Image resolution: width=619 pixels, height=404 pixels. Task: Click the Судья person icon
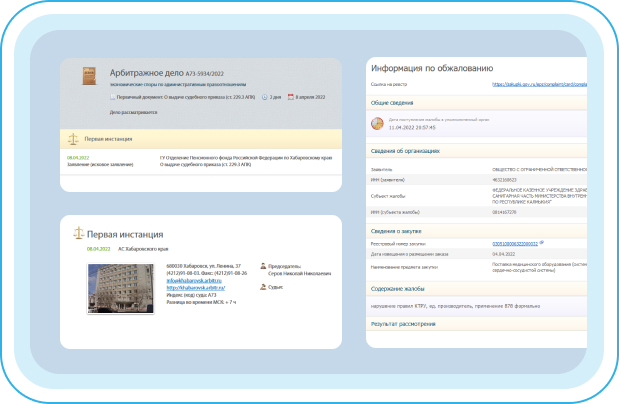click(x=263, y=286)
